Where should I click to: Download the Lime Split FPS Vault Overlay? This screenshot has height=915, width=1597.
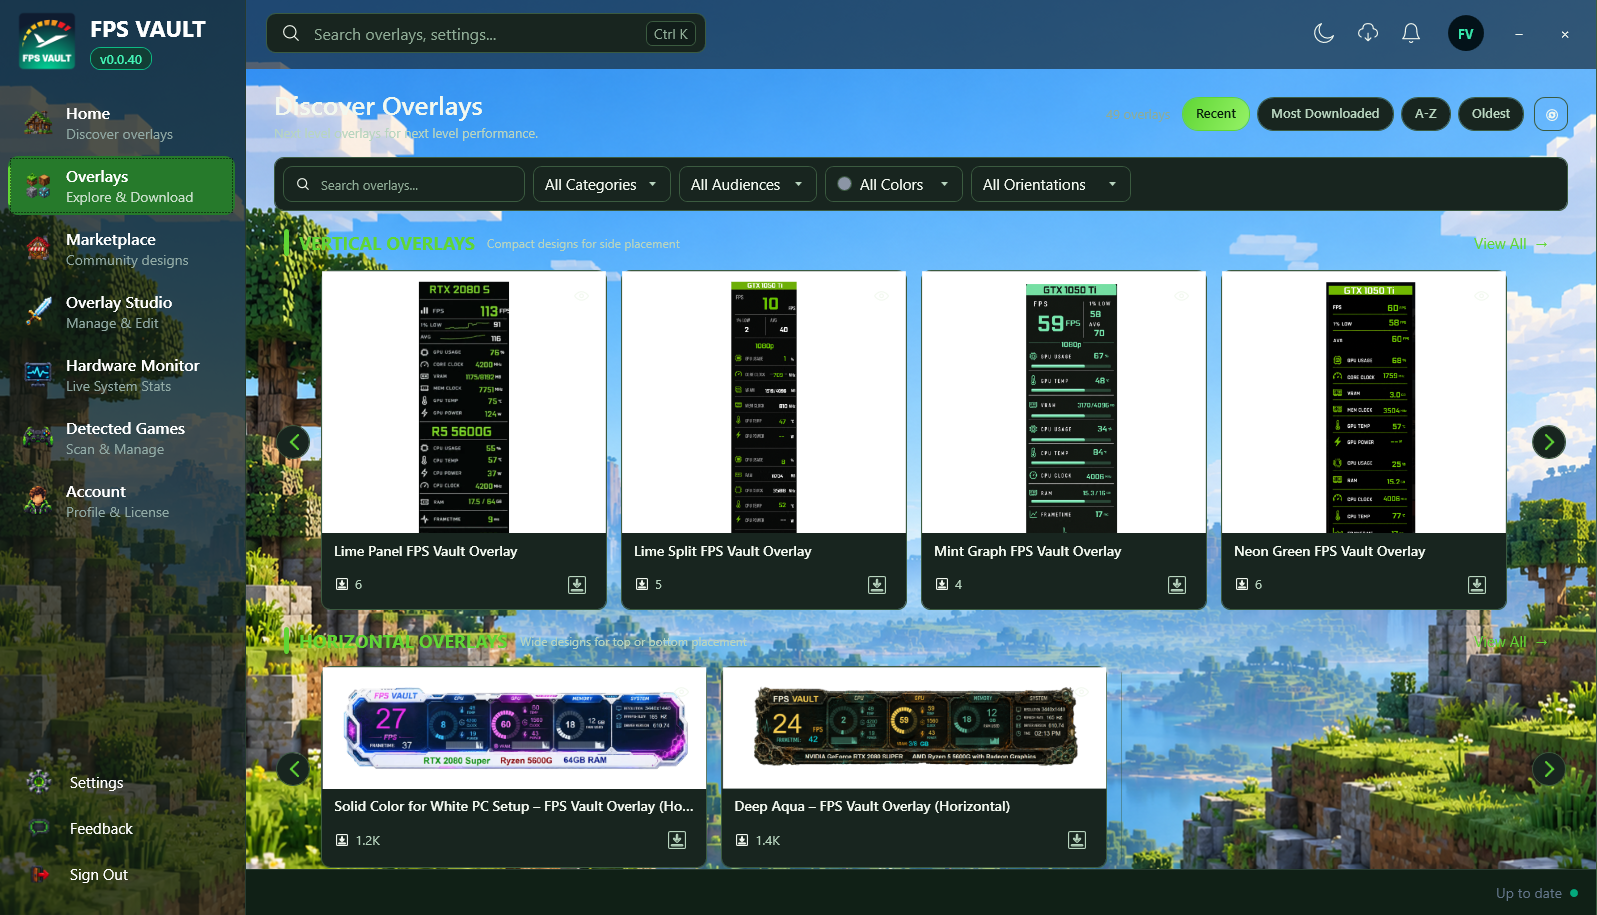pyautogui.click(x=877, y=585)
